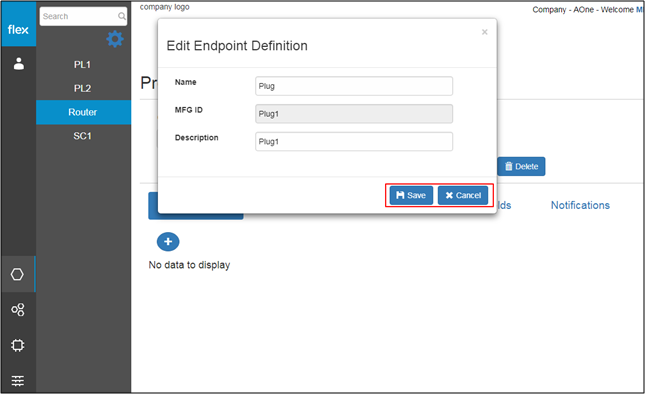This screenshot has height=394, width=645.
Task: Click the blue plus add button
Action: pos(168,241)
